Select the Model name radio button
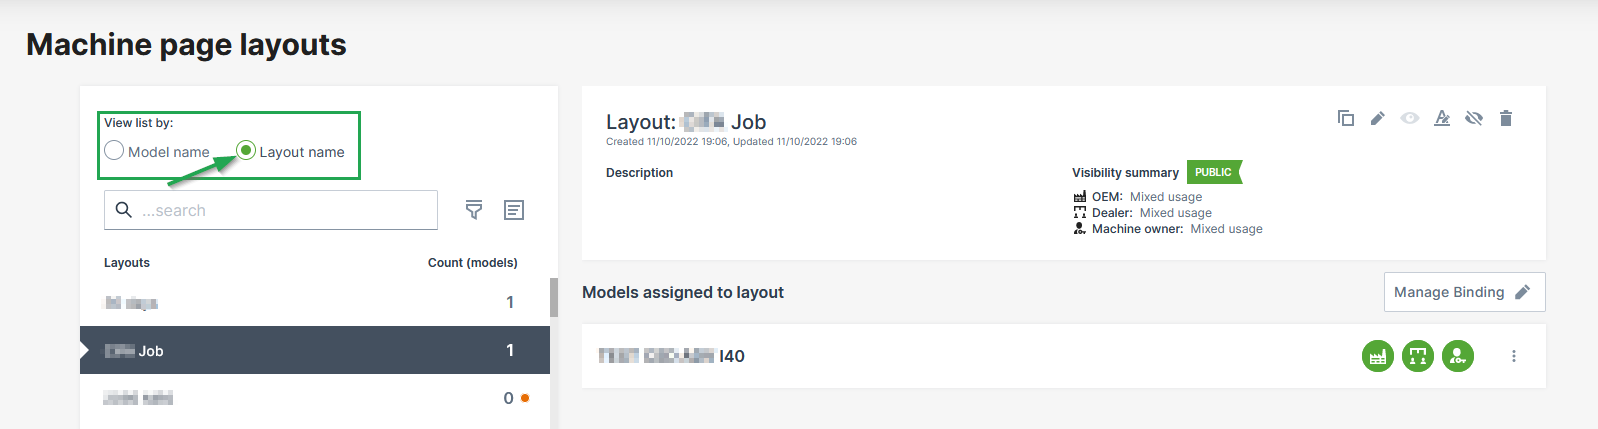Image resolution: width=1598 pixels, height=429 pixels. tap(115, 151)
